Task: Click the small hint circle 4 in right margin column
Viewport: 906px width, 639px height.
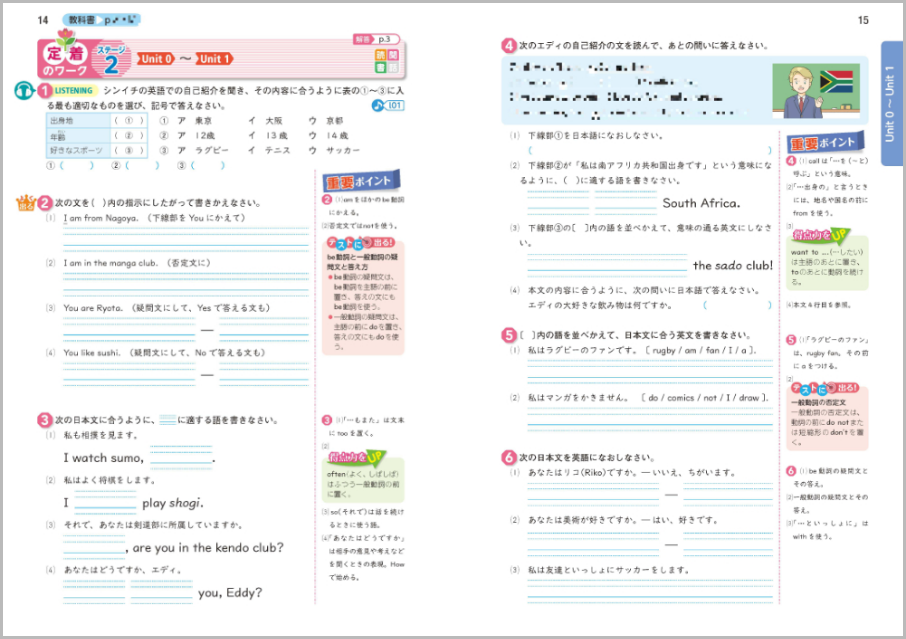Action: tap(791, 161)
